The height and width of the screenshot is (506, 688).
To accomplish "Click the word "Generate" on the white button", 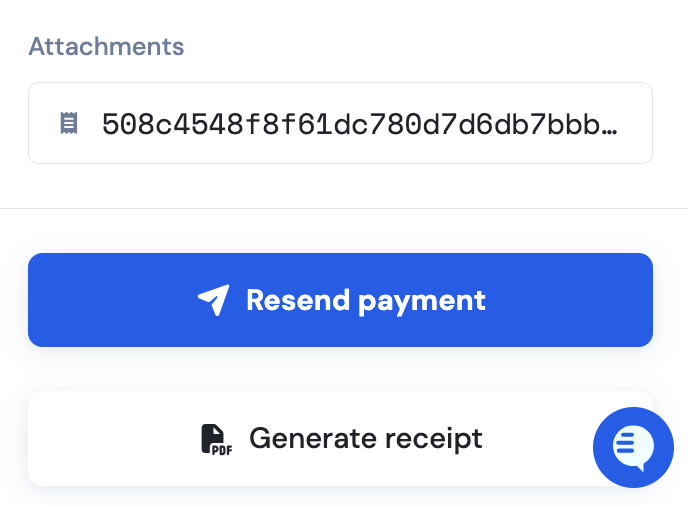I will pyautogui.click(x=313, y=439).
